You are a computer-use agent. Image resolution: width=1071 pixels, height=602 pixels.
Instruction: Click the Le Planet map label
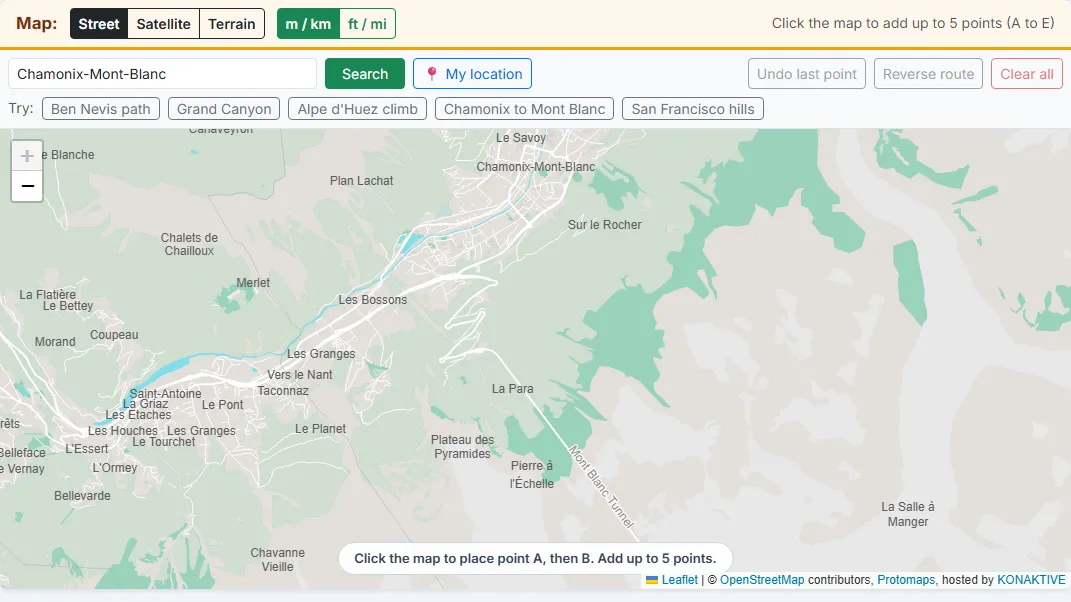click(x=320, y=429)
